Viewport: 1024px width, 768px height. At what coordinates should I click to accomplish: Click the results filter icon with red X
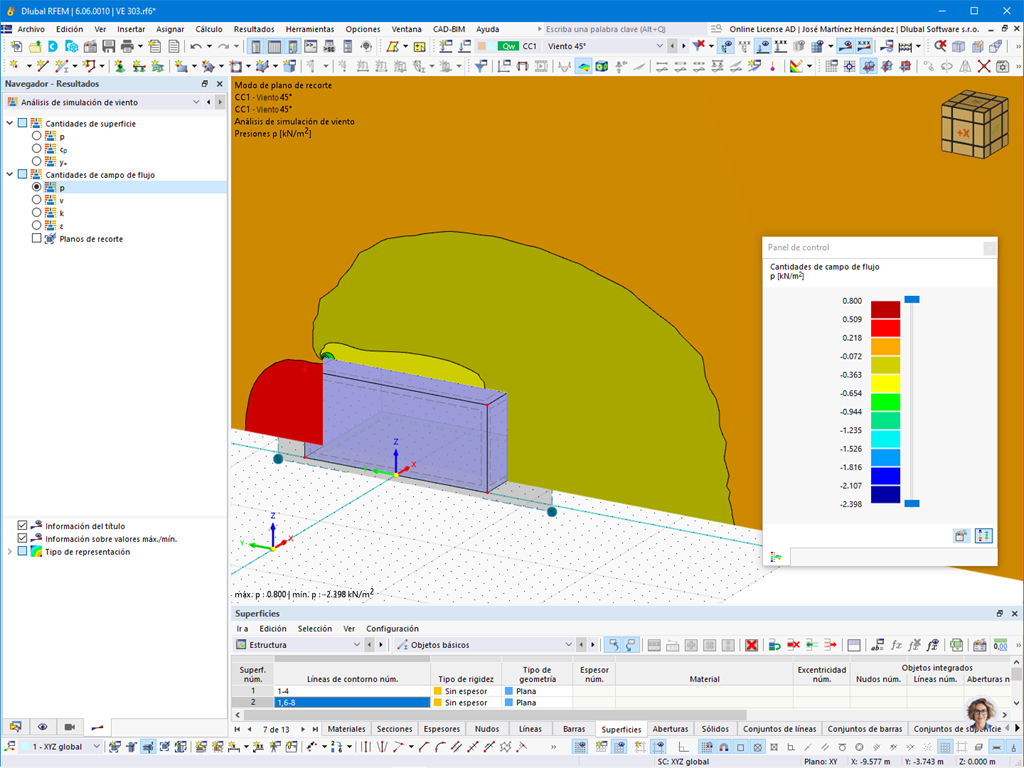tap(699, 46)
